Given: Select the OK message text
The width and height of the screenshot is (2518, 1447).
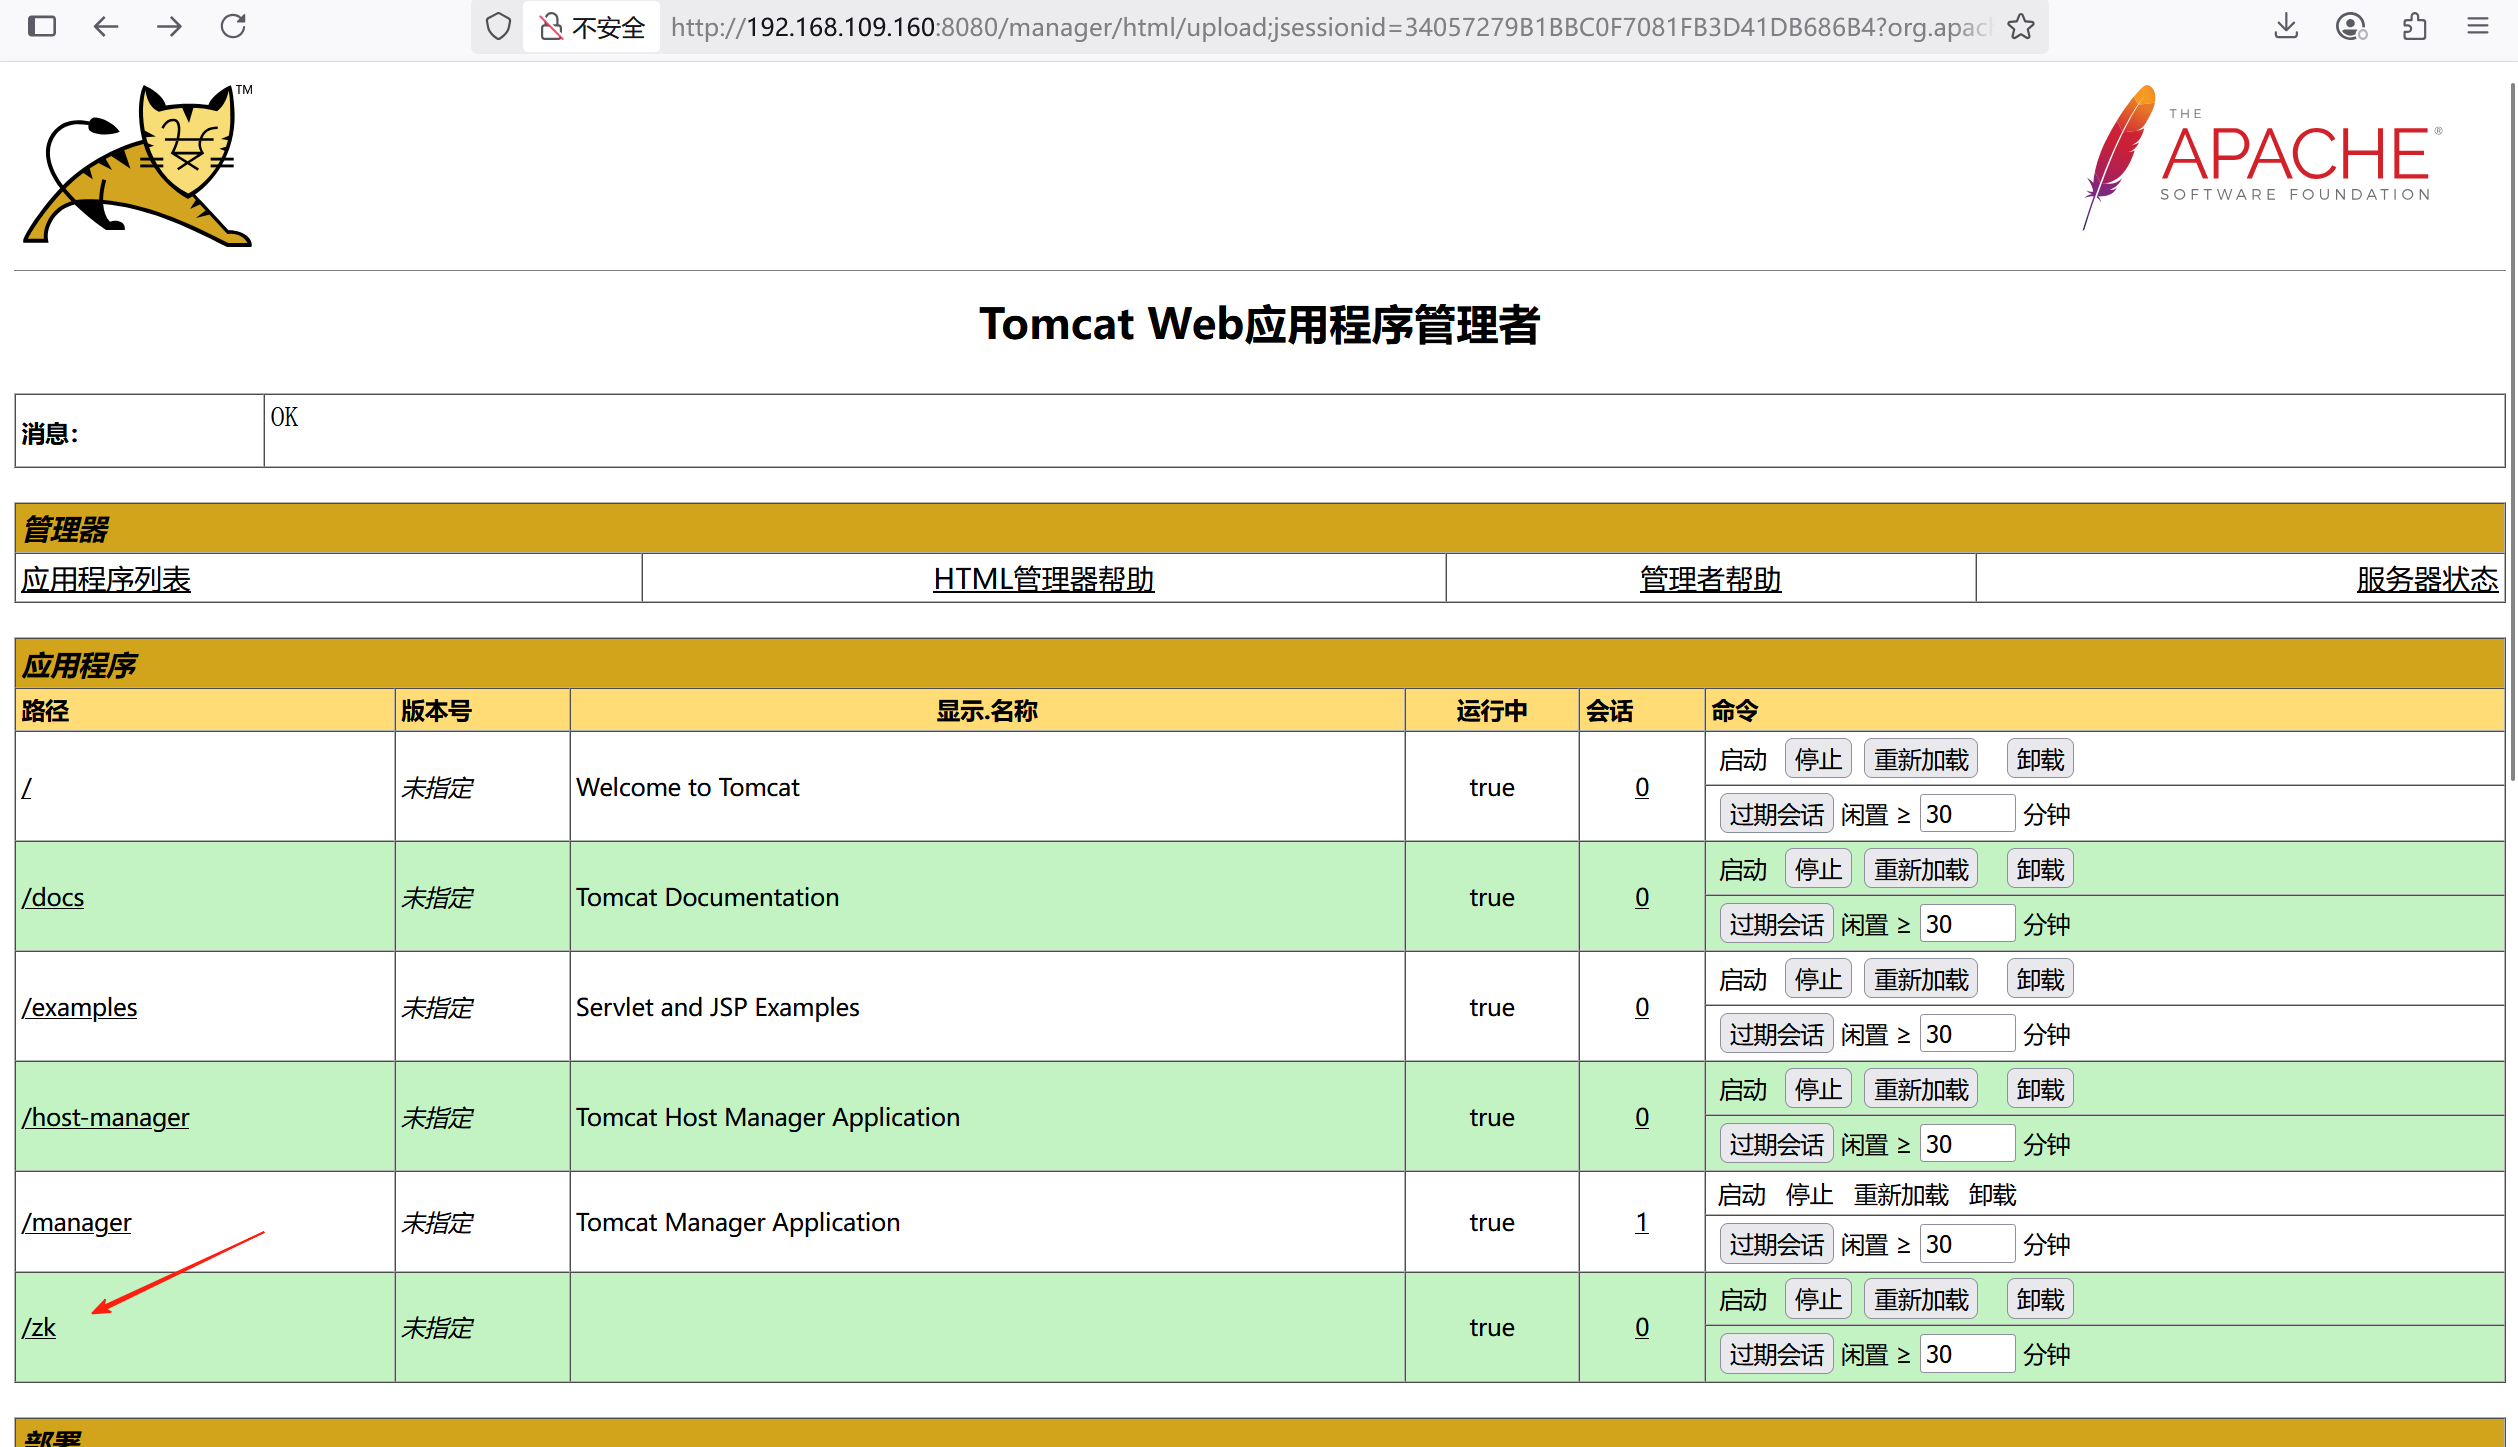Looking at the screenshot, I should pyautogui.click(x=284, y=417).
